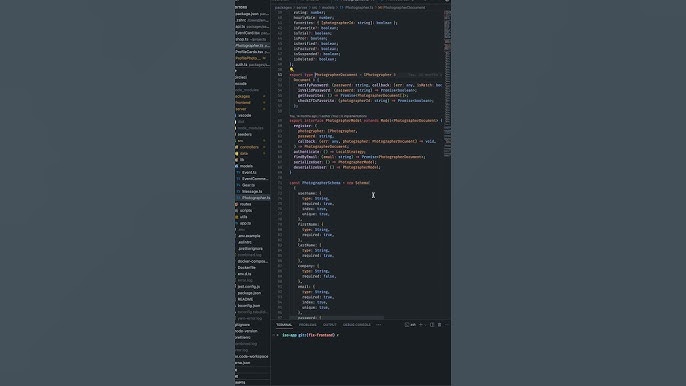
Task: Click the new terminal plus icon
Action: [x=421, y=325]
